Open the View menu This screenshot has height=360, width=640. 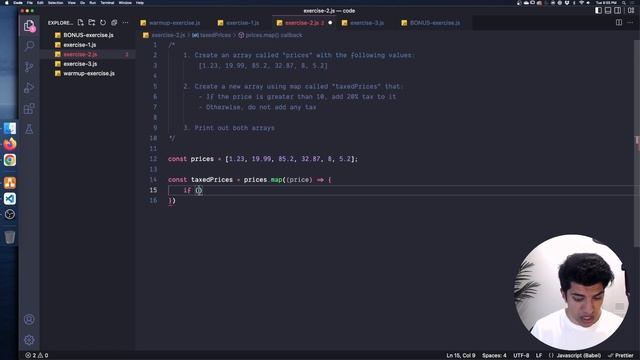pyautogui.click(x=71, y=2)
